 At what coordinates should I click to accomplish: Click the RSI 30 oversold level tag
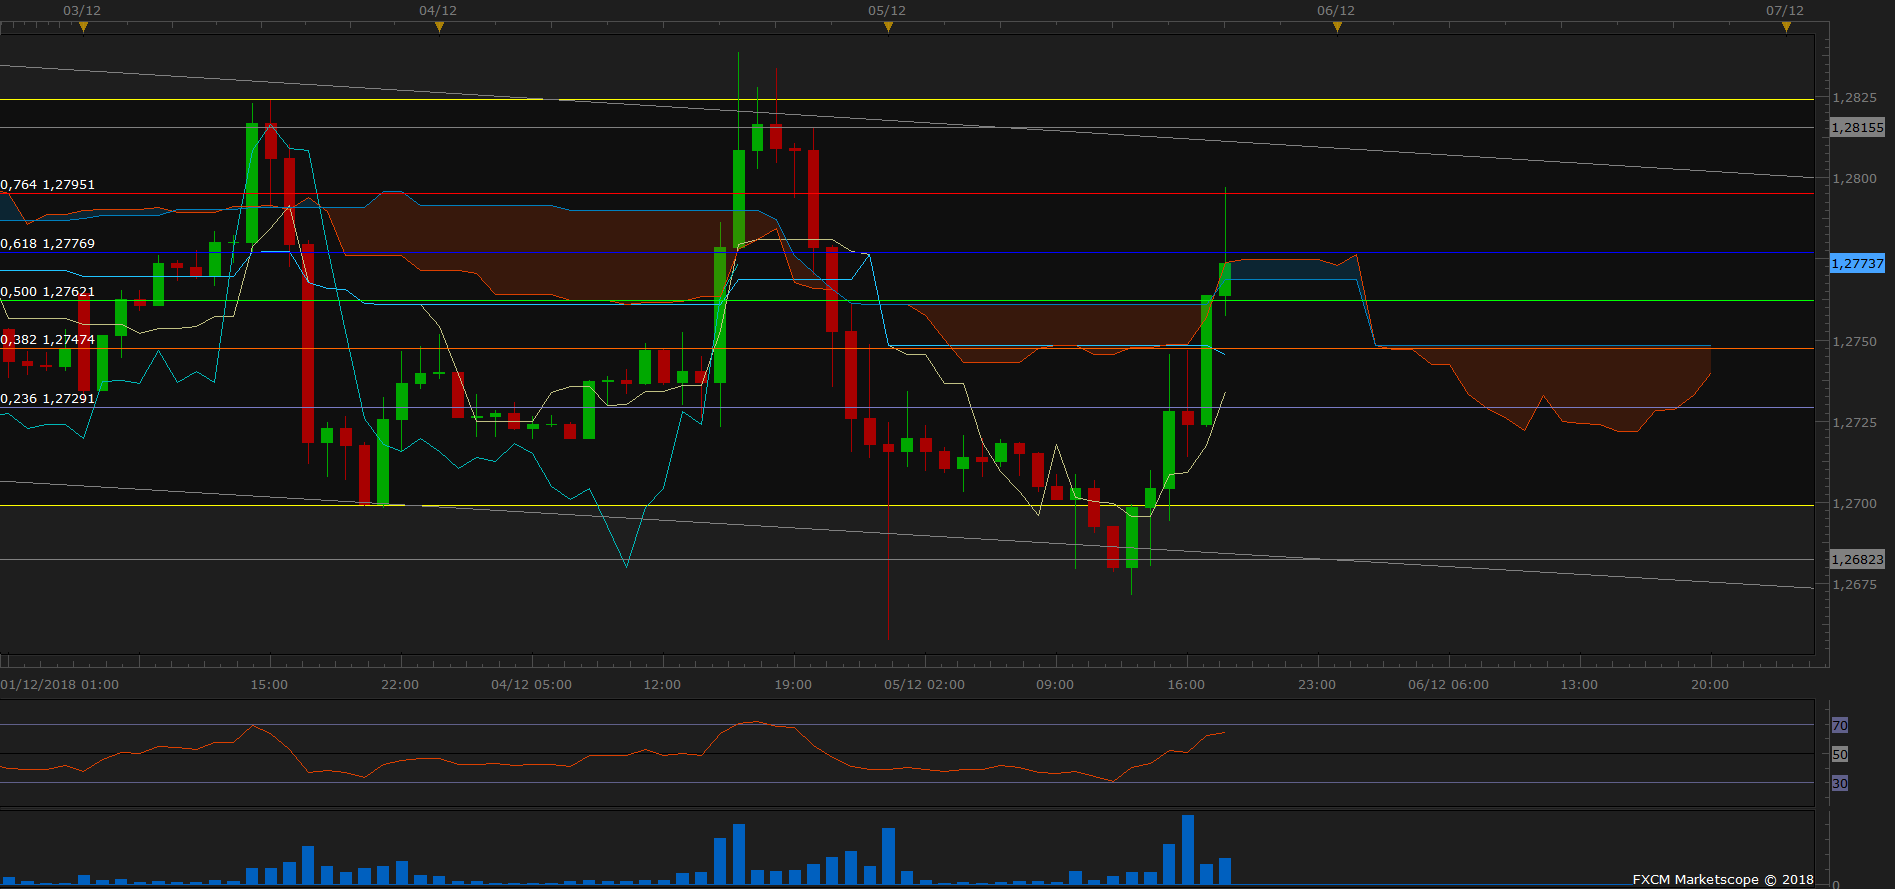coord(1840,783)
